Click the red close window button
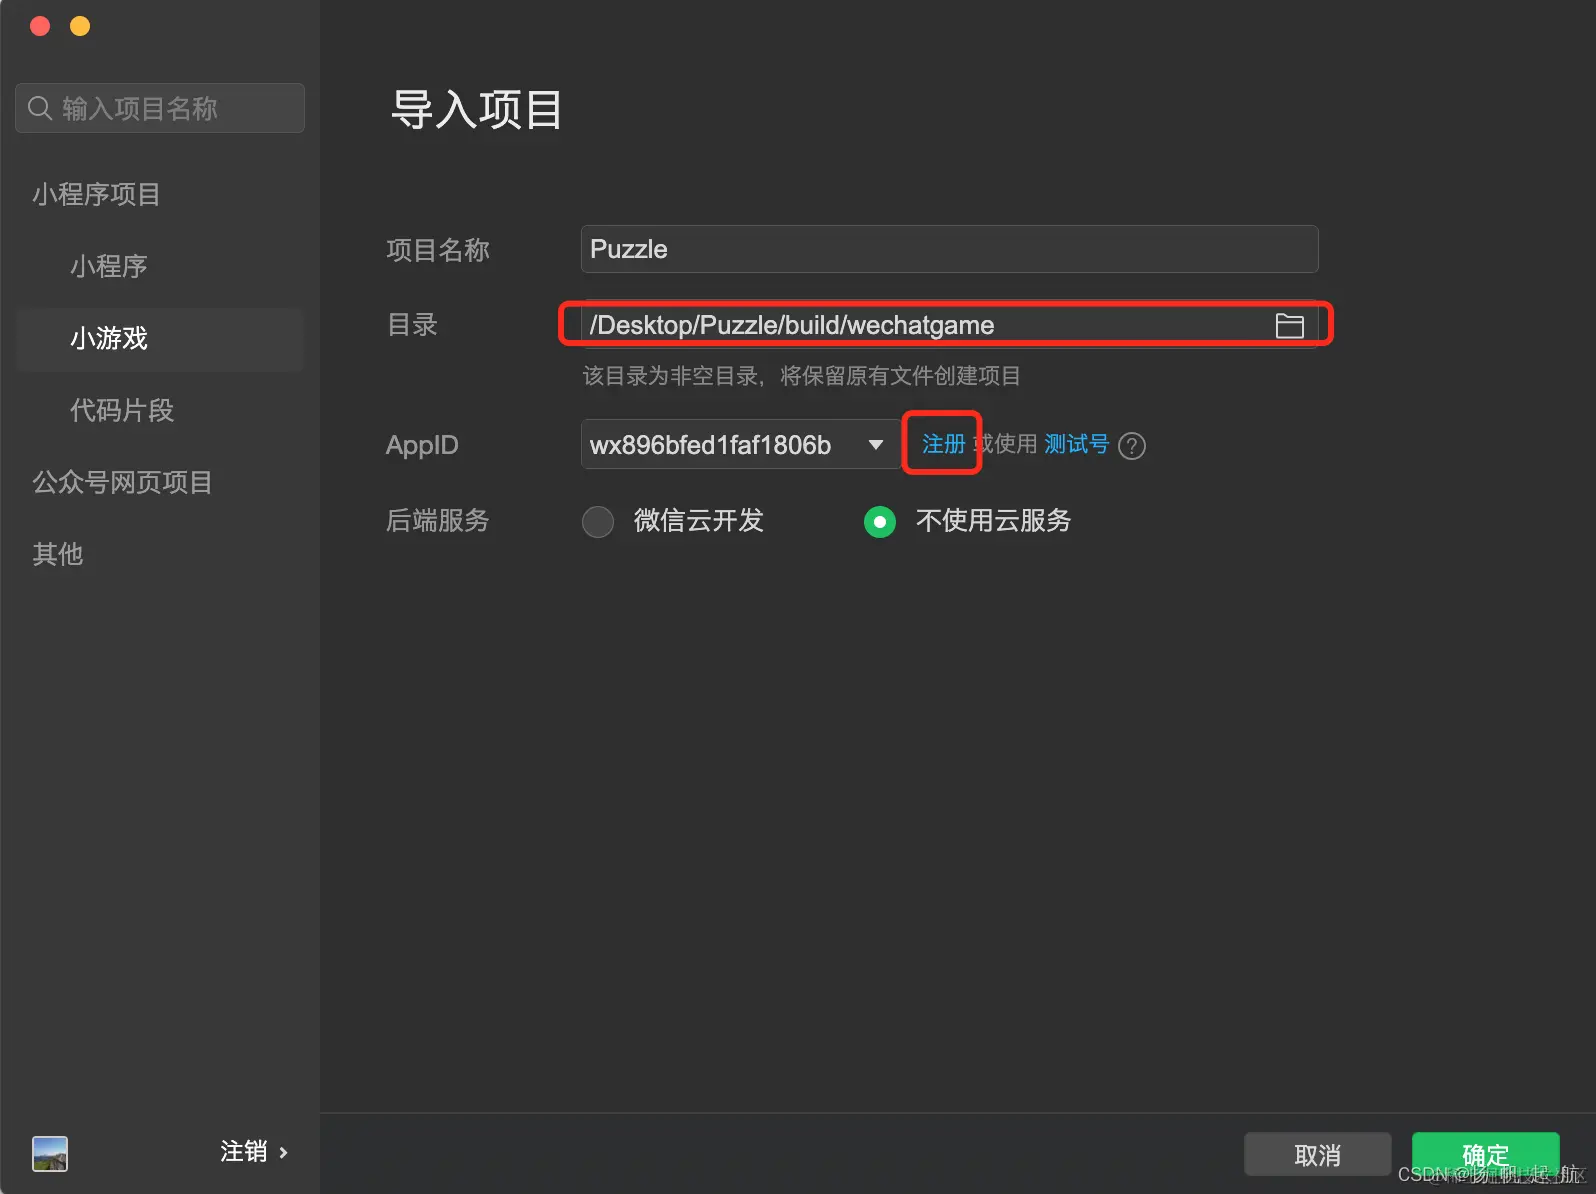1596x1194 pixels. (40, 26)
